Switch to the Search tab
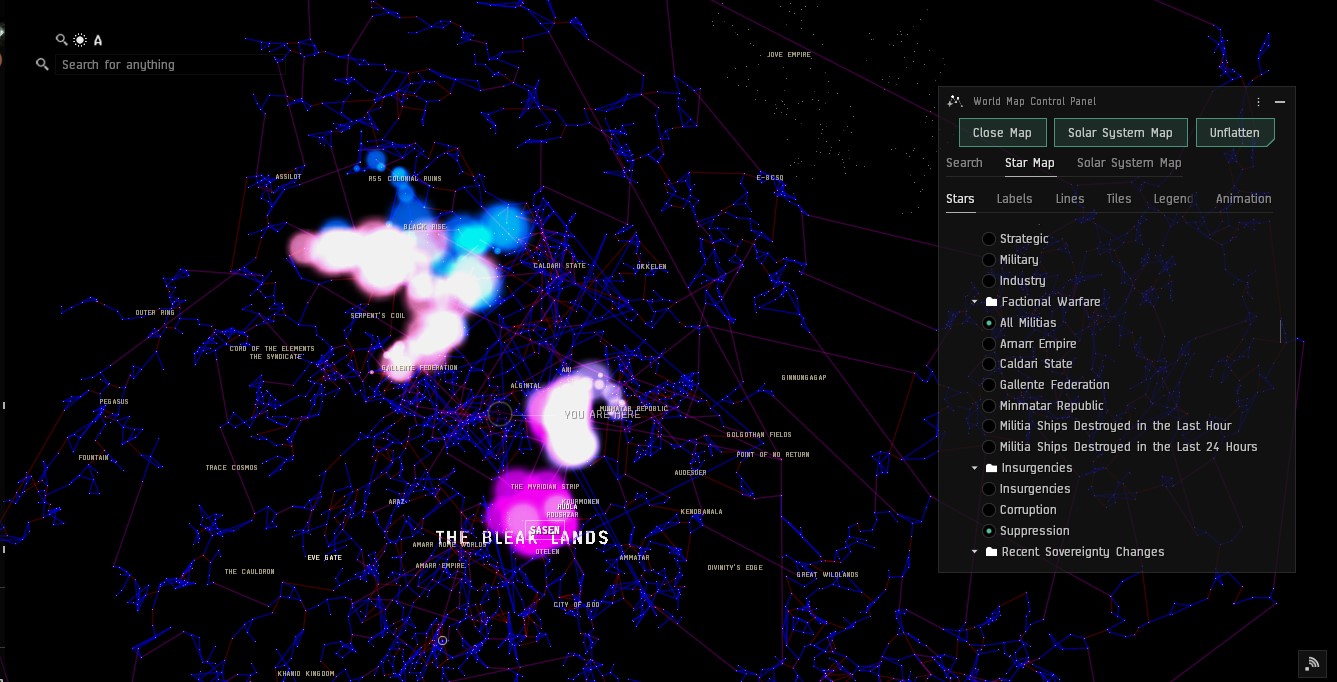1337x682 pixels. 964,163
